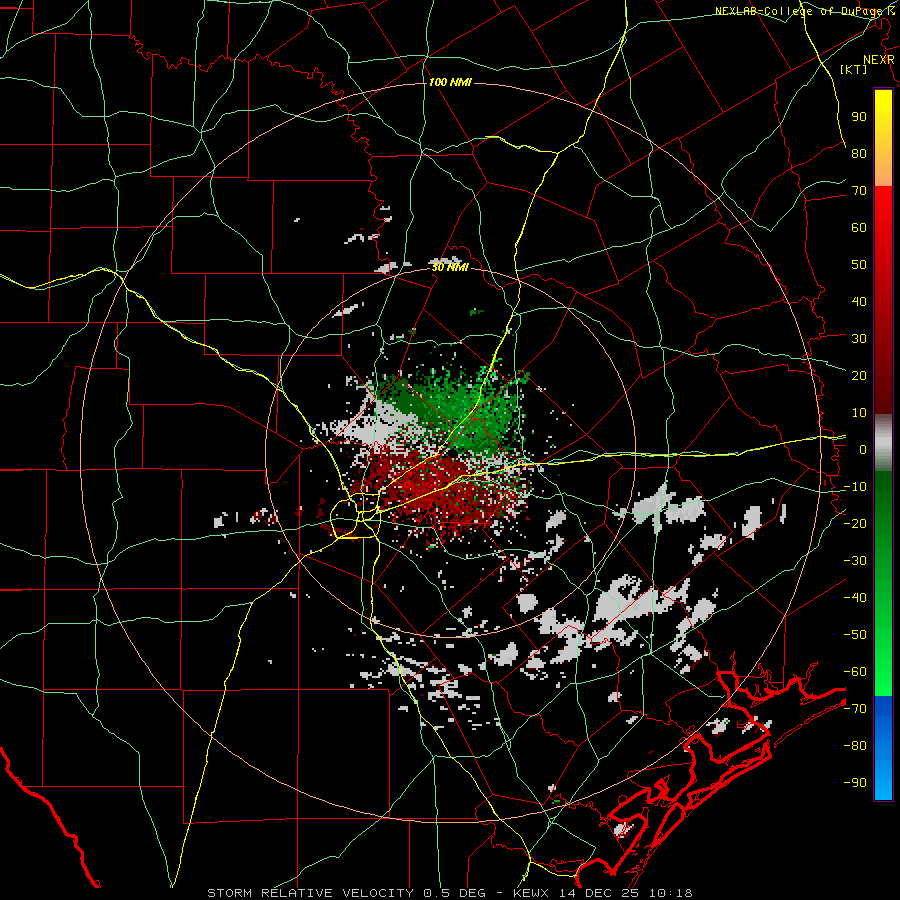Click the -20 label on the velocity scale
Viewport: 900px width, 900px height.
tap(855, 524)
